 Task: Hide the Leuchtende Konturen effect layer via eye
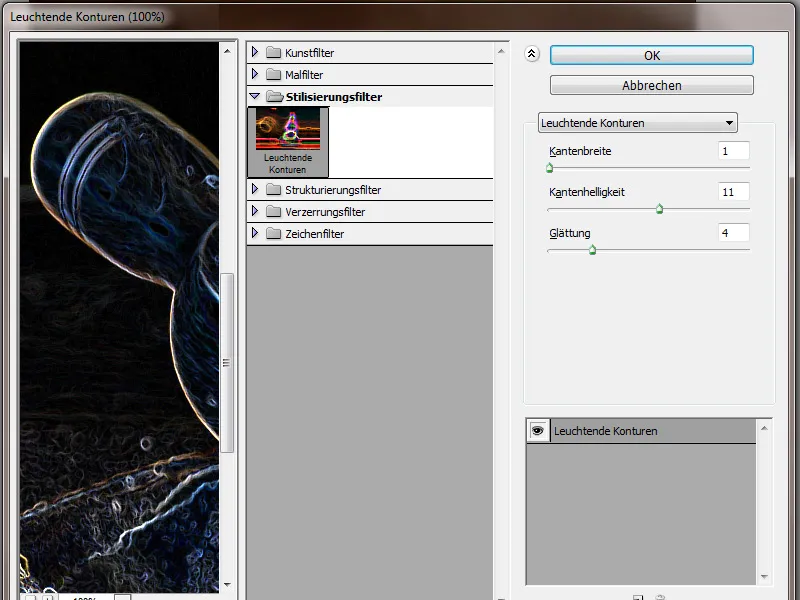click(538, 431)
